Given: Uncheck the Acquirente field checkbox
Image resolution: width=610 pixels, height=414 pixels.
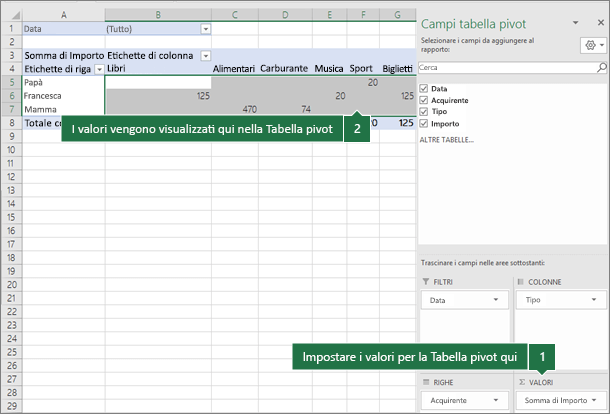Looking at the screenshot, I should click(x=424, y=100).
